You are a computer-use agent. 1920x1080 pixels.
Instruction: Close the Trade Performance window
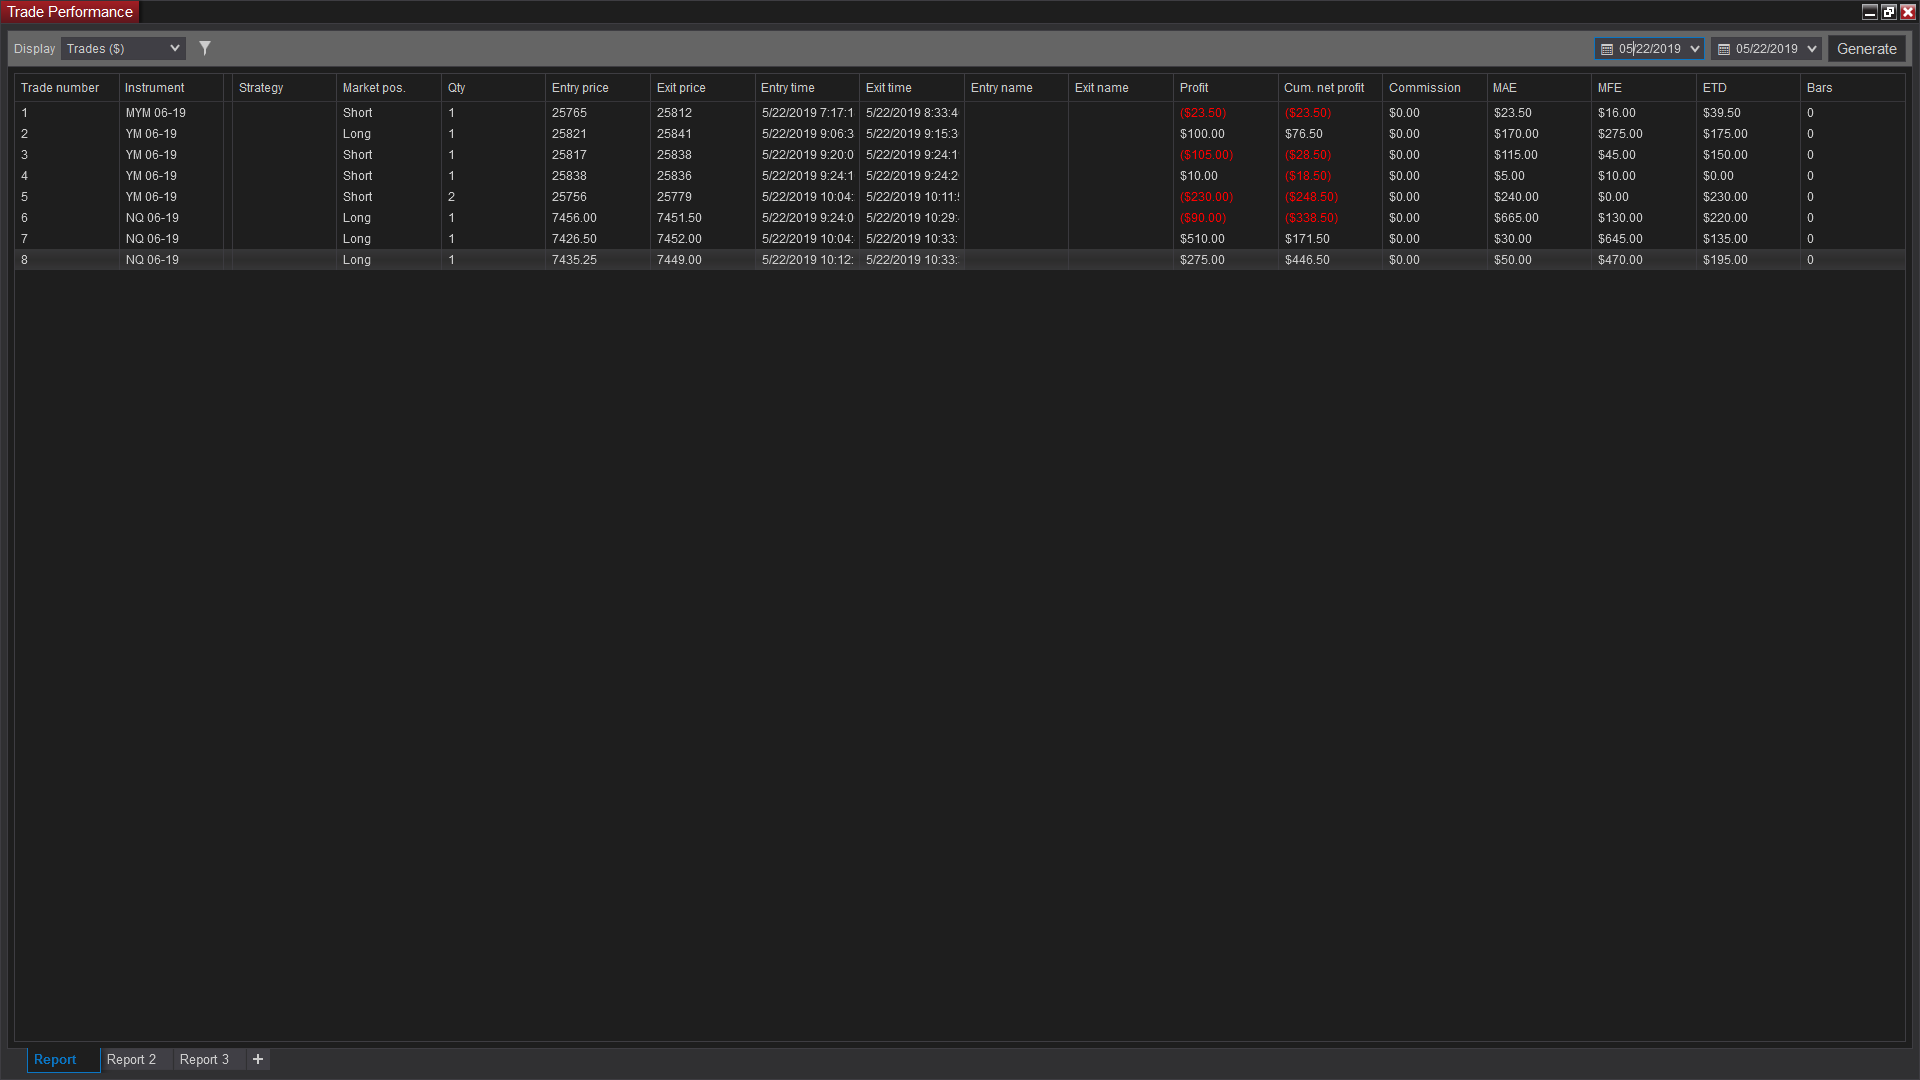pyautogui.click(x=1907, y=12)
